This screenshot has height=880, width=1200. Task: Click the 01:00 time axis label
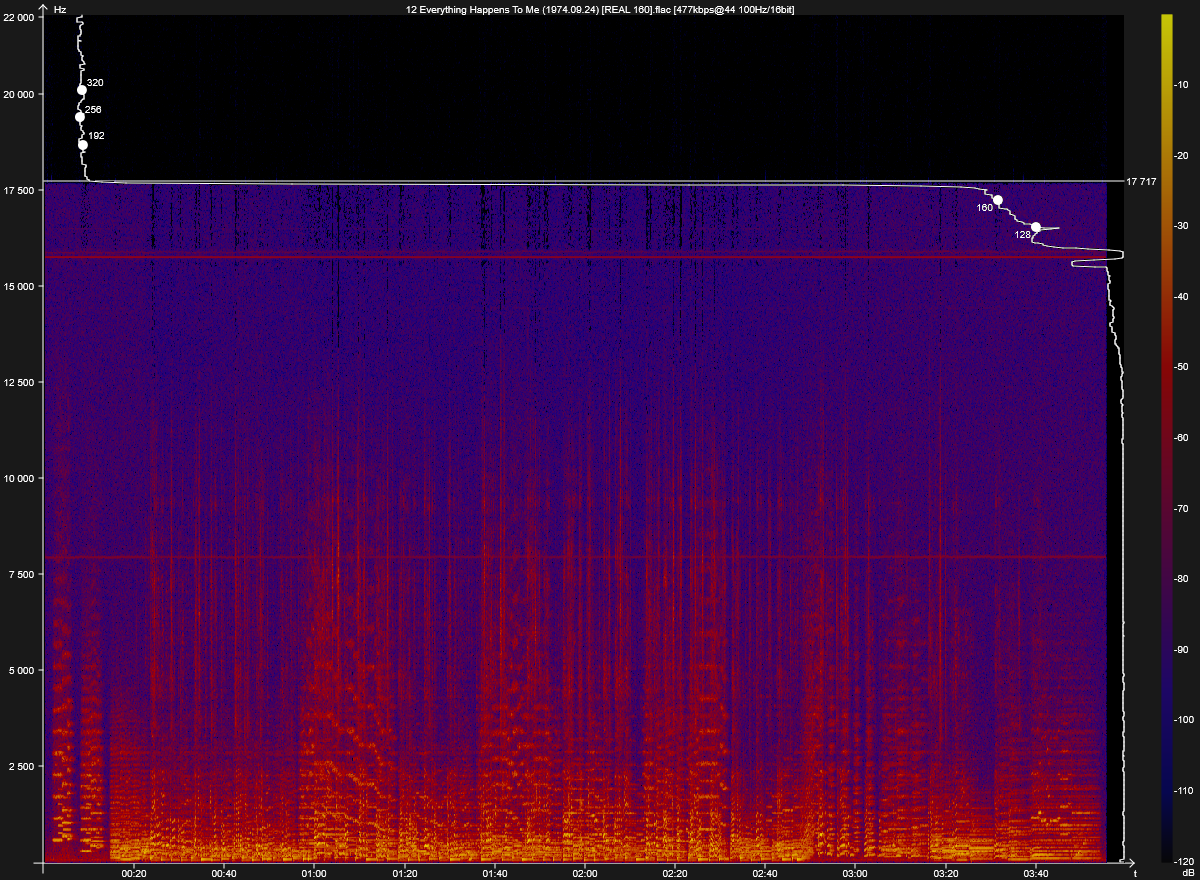tap(314, 873)
